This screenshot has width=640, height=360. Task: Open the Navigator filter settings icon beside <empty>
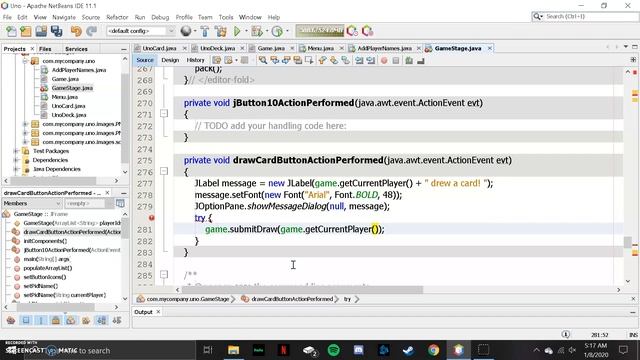point(120,203)
